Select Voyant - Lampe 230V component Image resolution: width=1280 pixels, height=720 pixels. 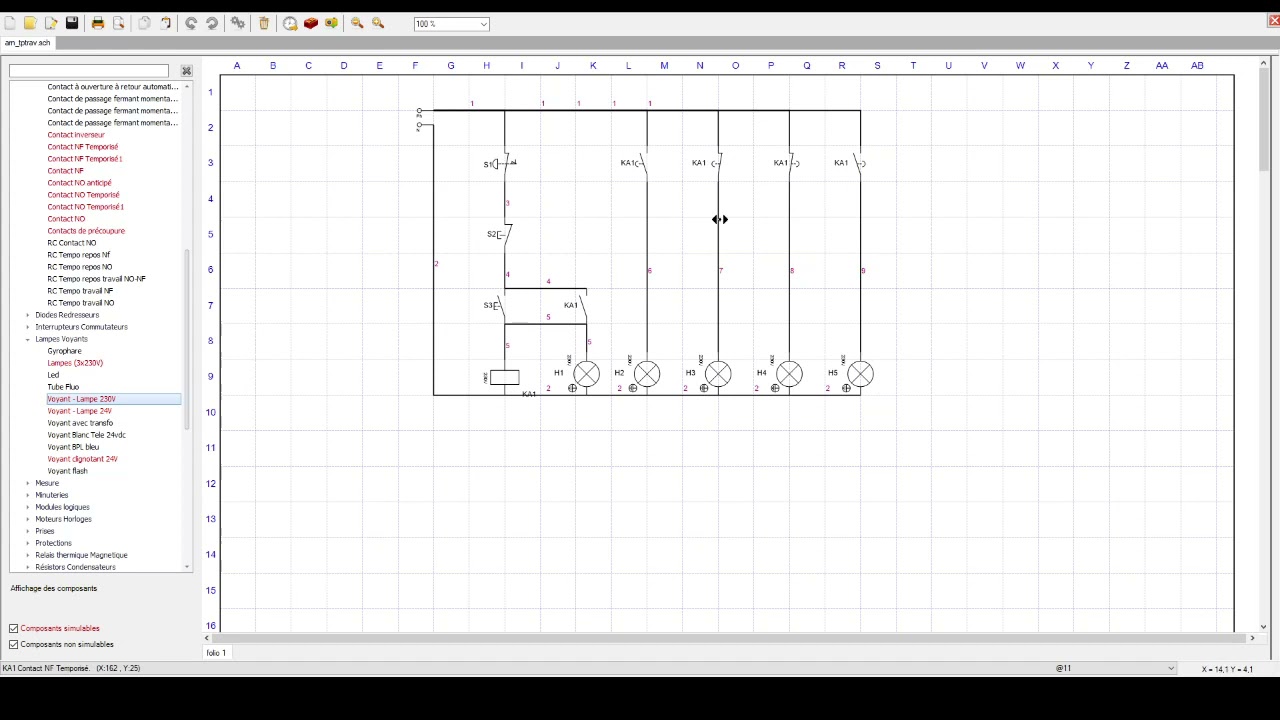coord(81,399)
